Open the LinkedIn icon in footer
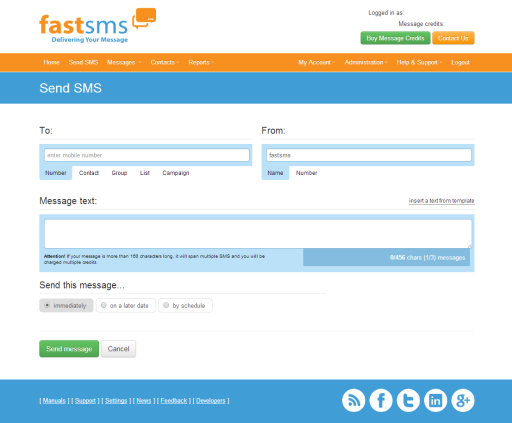This screenshot has height=423, width=512. pyautogui.click(x=435, y=400)
